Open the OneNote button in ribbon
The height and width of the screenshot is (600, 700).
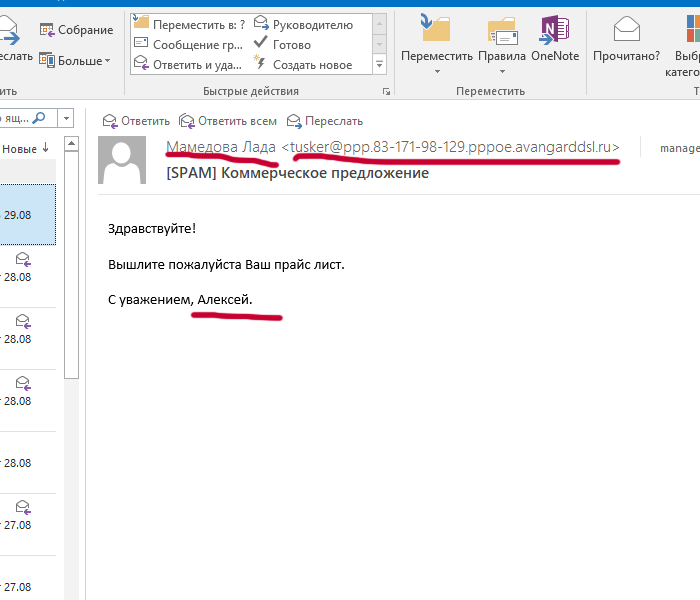555,40
